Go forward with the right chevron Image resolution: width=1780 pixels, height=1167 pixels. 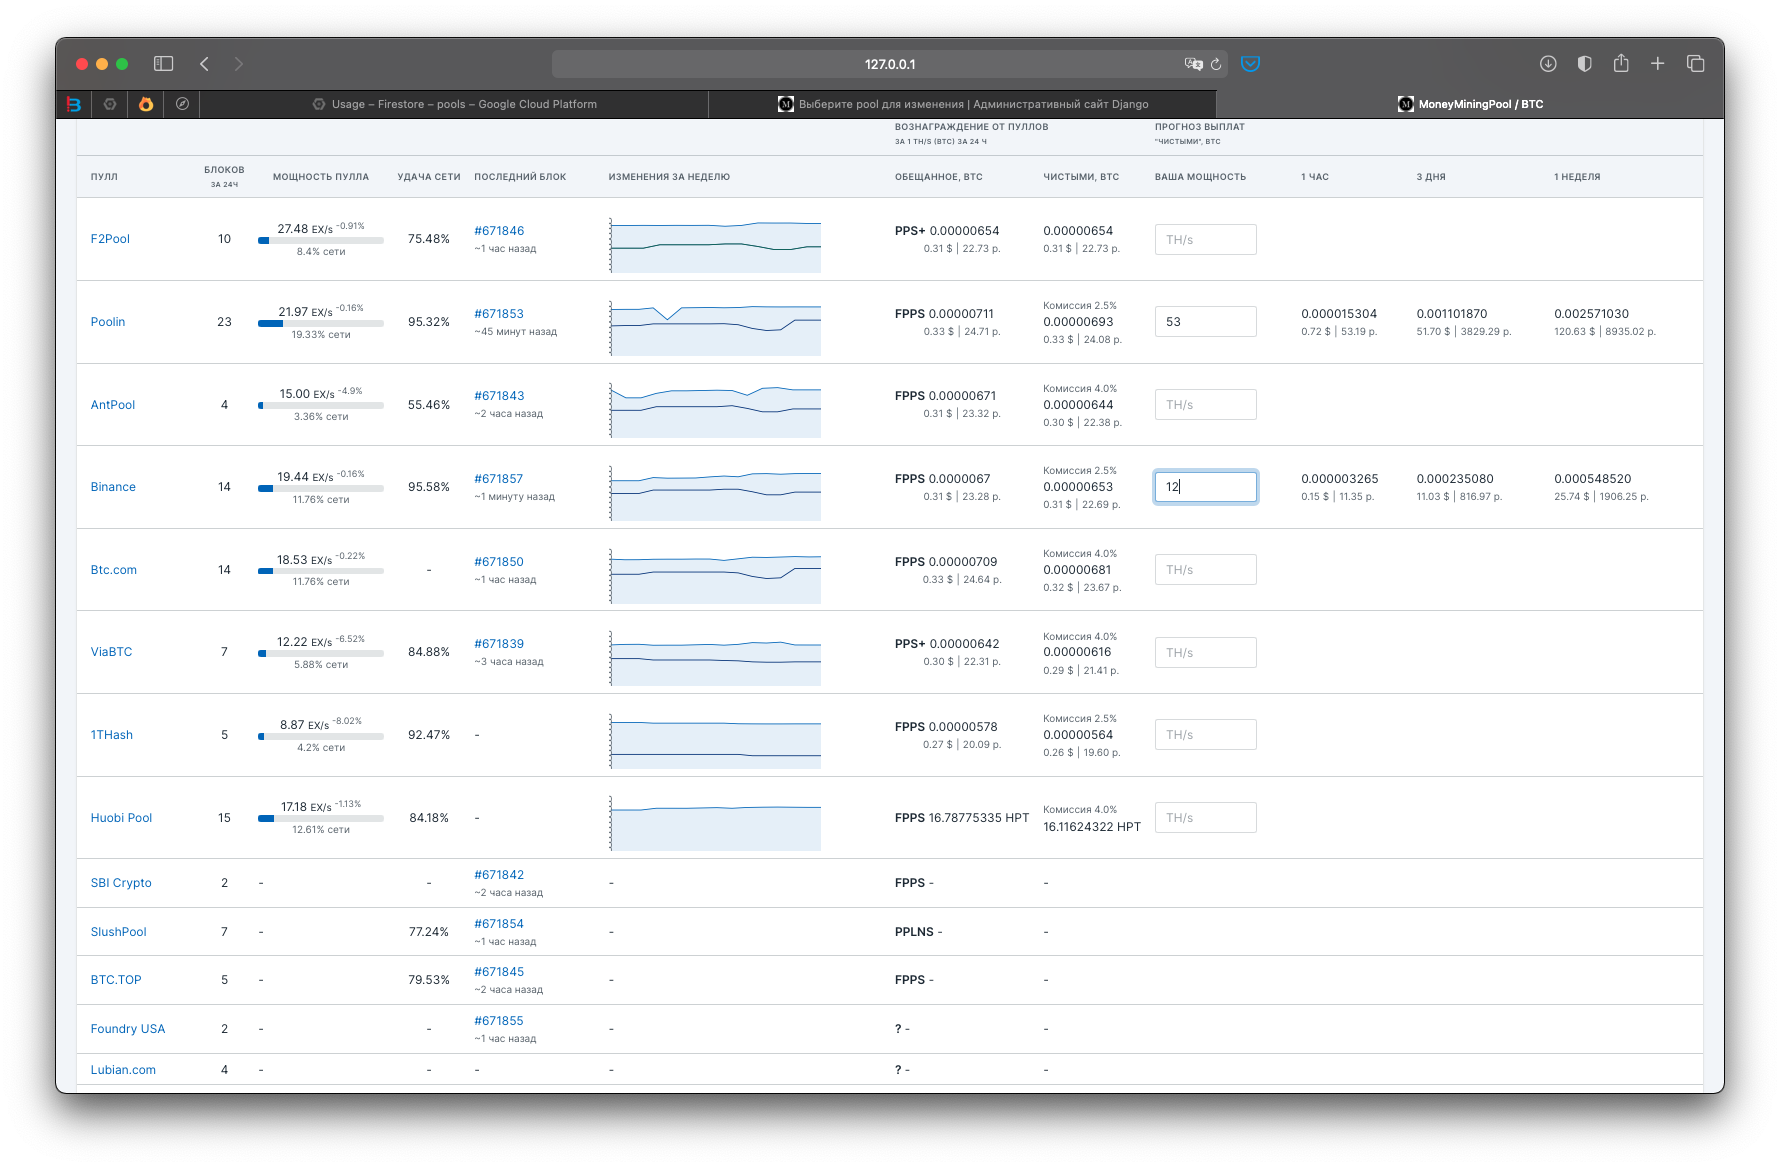click(238, 64)
